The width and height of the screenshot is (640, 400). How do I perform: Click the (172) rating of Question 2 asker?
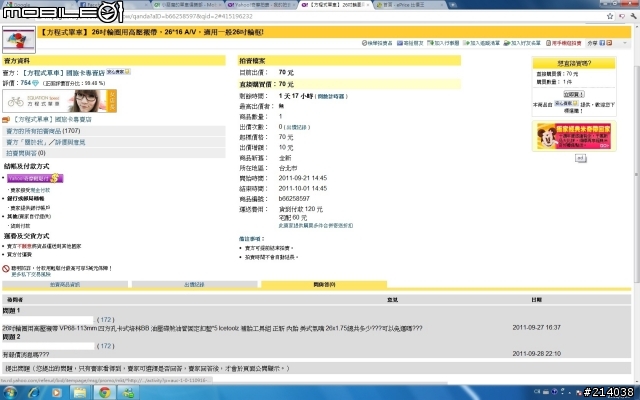point(106,346)
